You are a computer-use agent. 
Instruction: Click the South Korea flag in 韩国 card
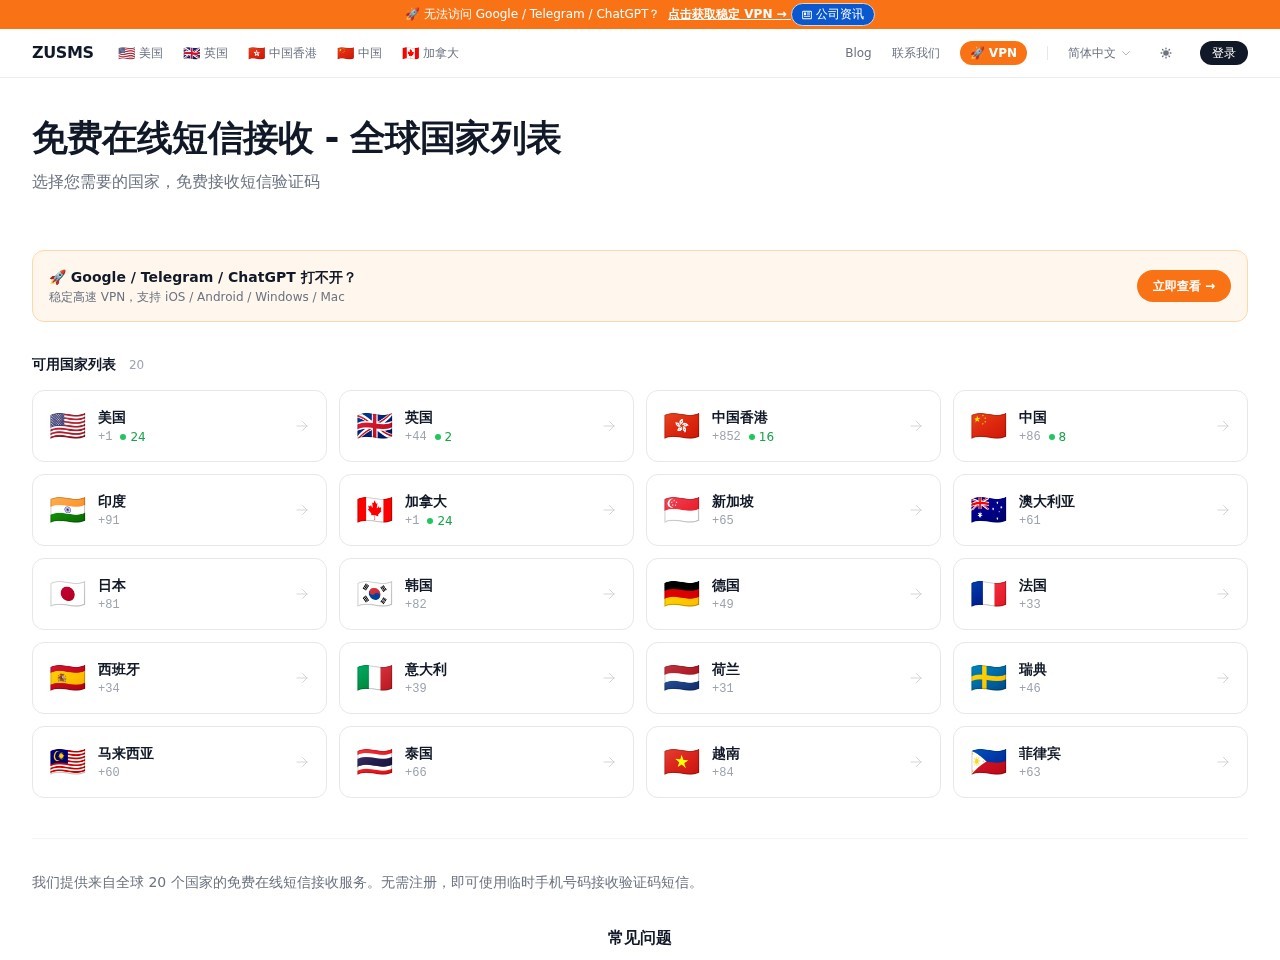(375, 594)
